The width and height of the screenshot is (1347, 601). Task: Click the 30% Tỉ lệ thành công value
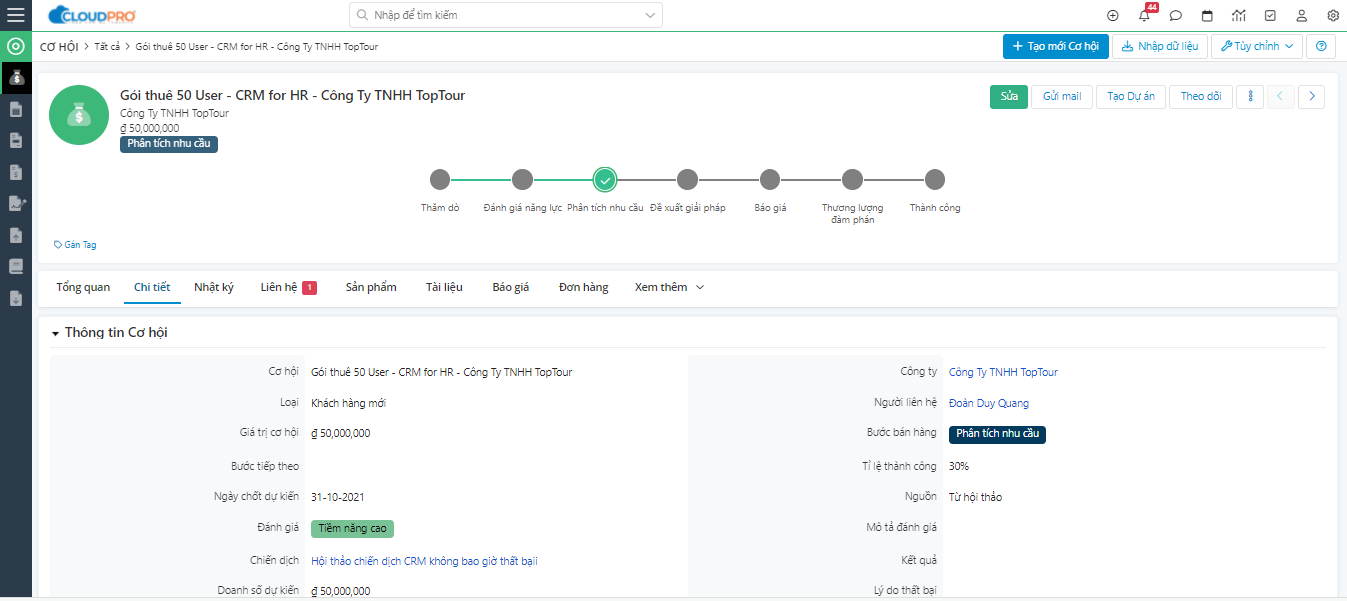click(x=959, y=466)
